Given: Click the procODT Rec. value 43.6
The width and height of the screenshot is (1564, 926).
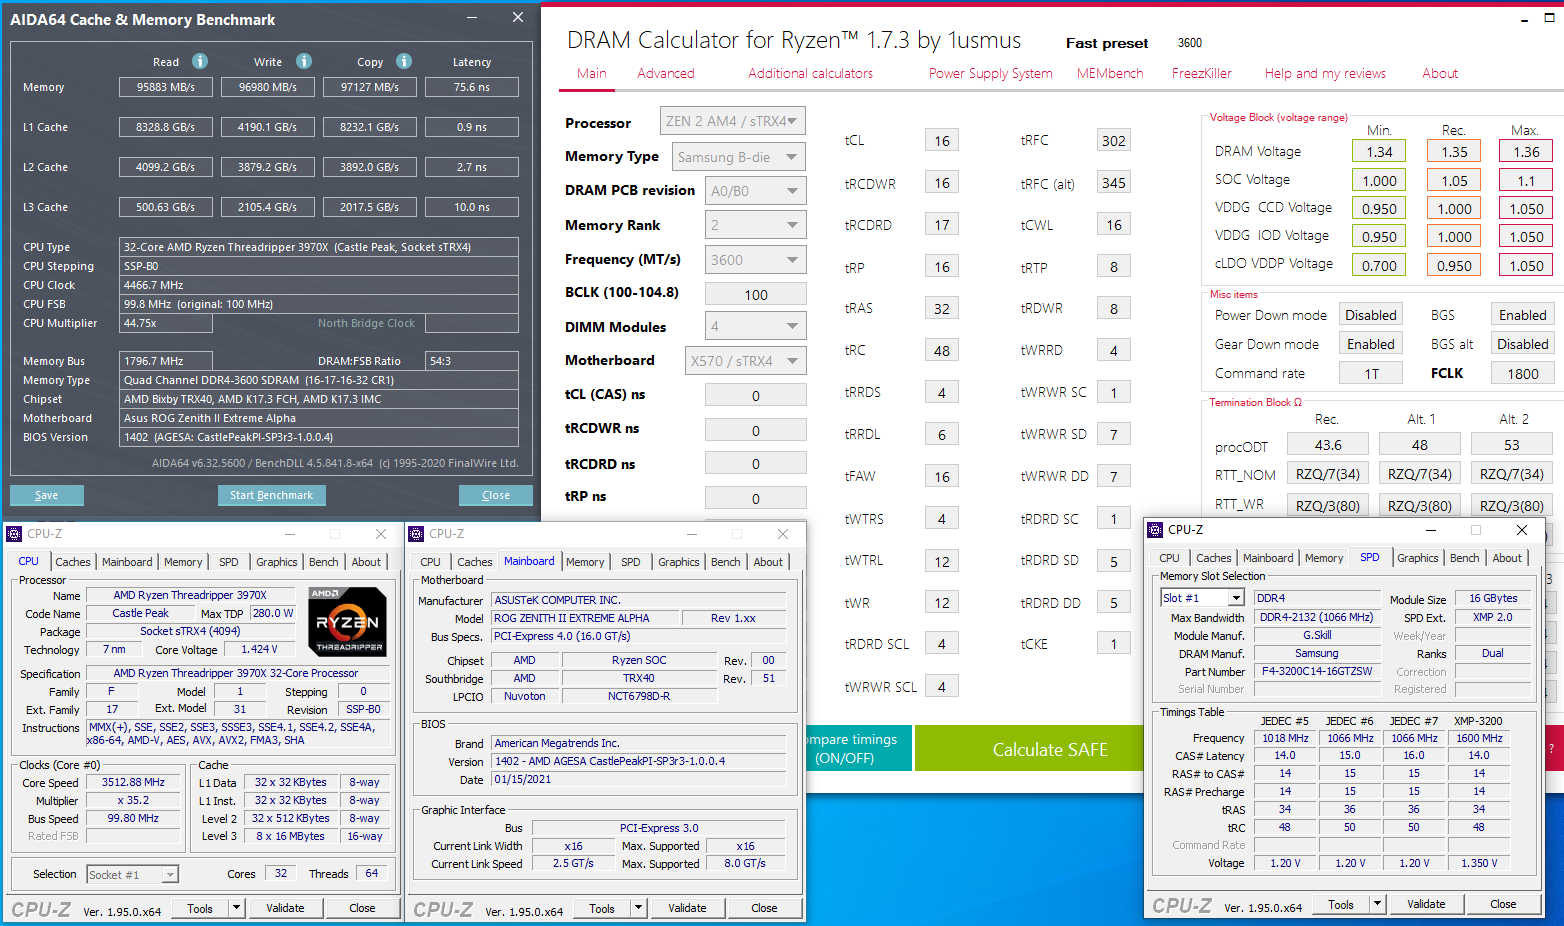Looking at the screenshot, I should (1328, 445).
